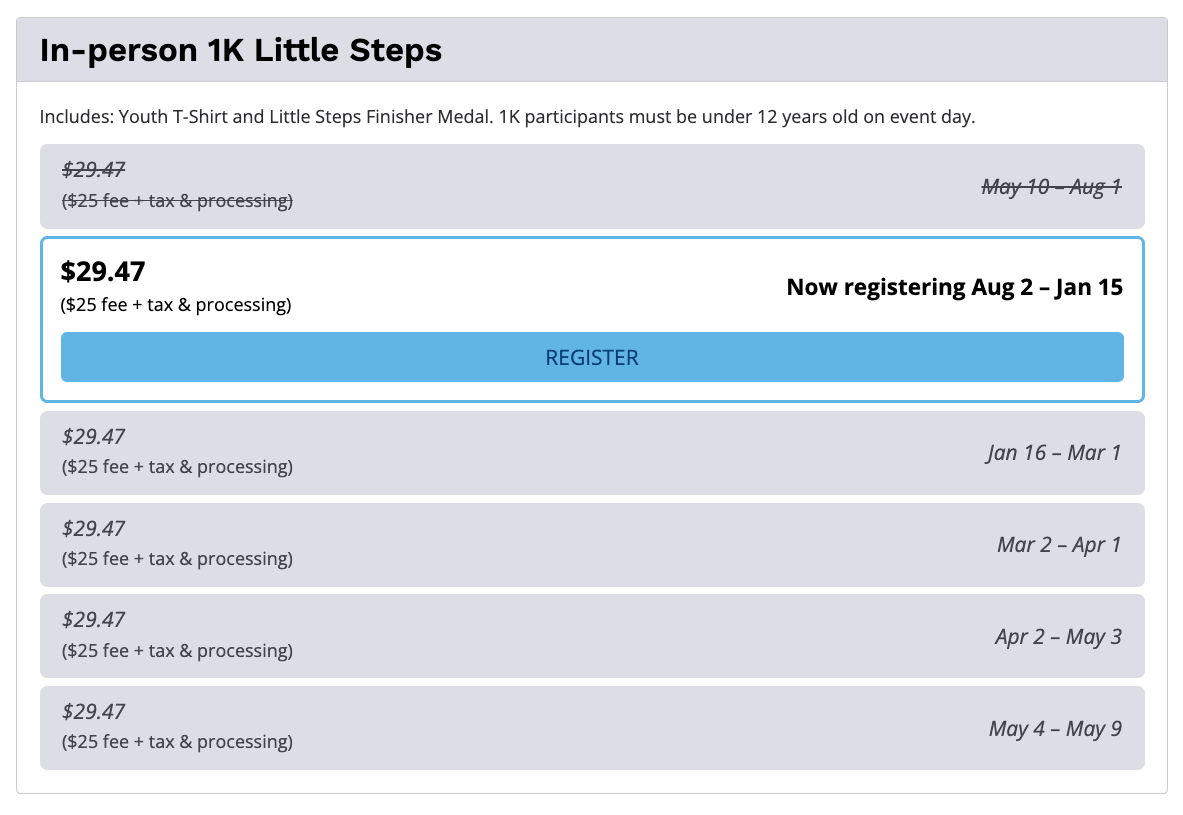The width and height of the screenshot is (1183, 815).
Task: Select the May 4 – May 9 date range
Action: [1054, 729]
